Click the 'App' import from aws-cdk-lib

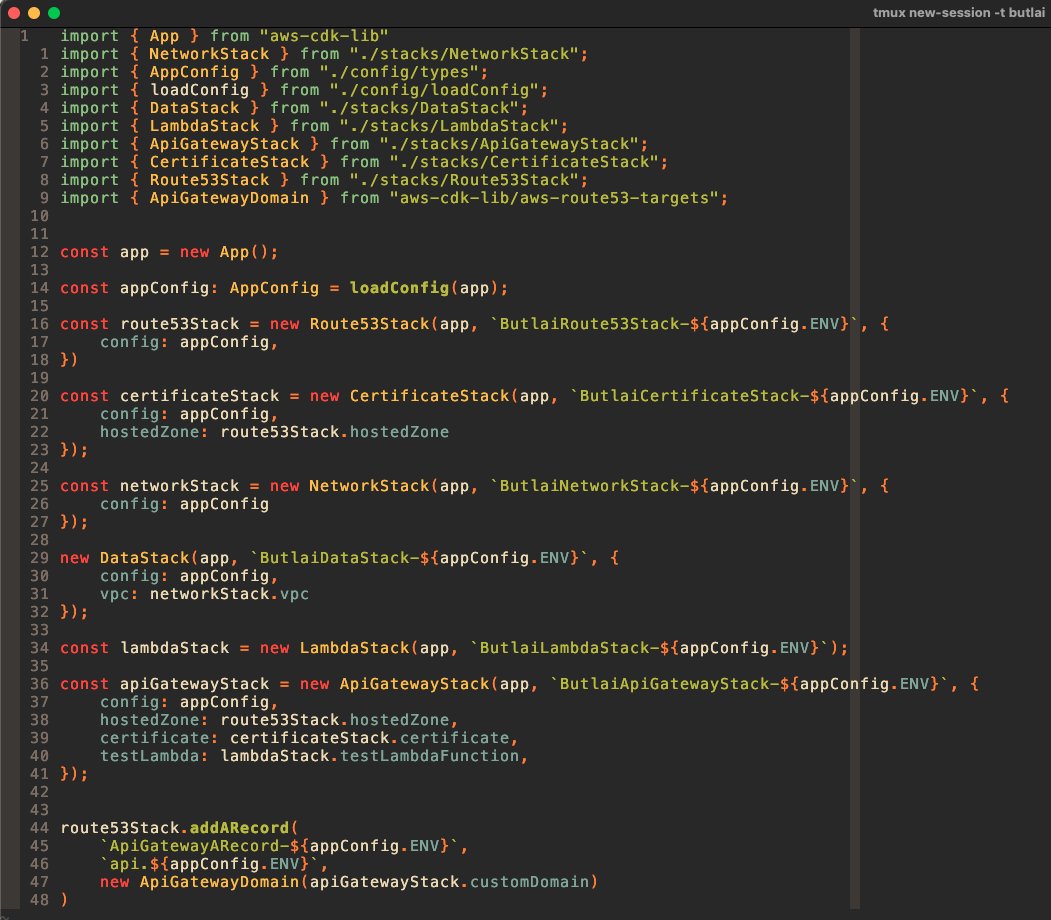(x=164, y=36)
